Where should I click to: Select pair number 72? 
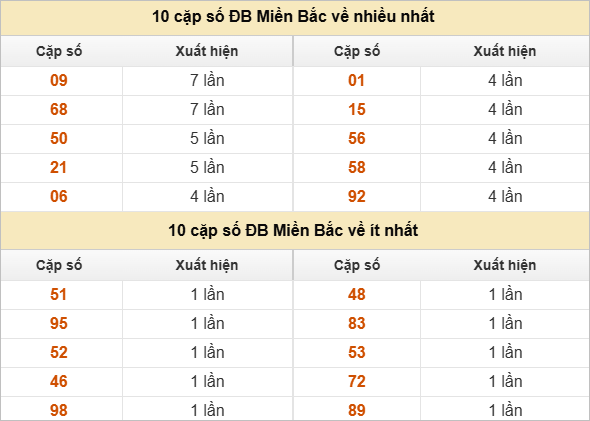point(357,381)
